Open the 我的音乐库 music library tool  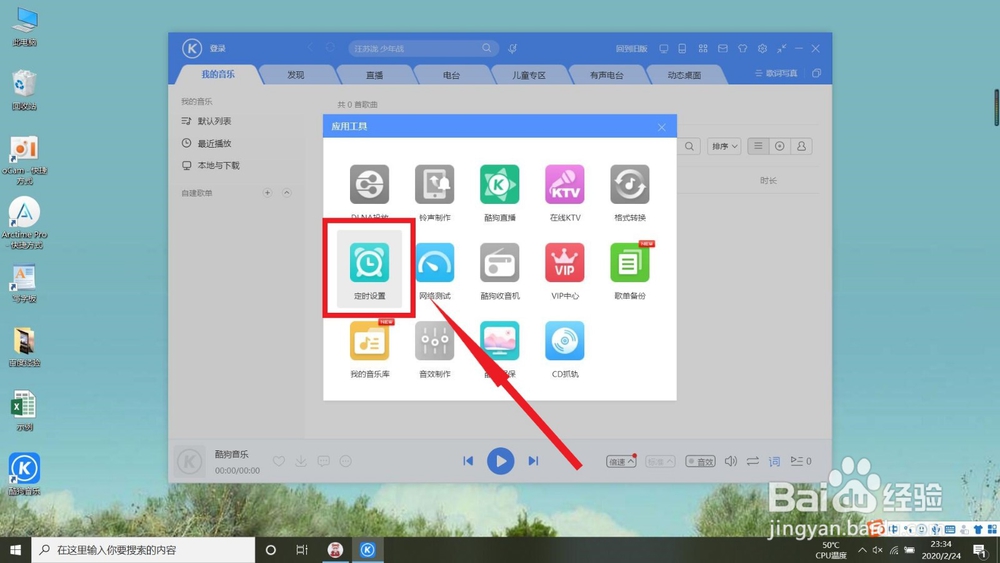[369, 349]
